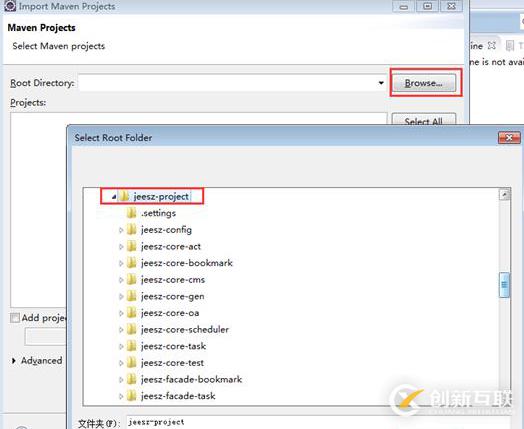
Task: Select the .settings folder icon
Action: coord(132,213)
